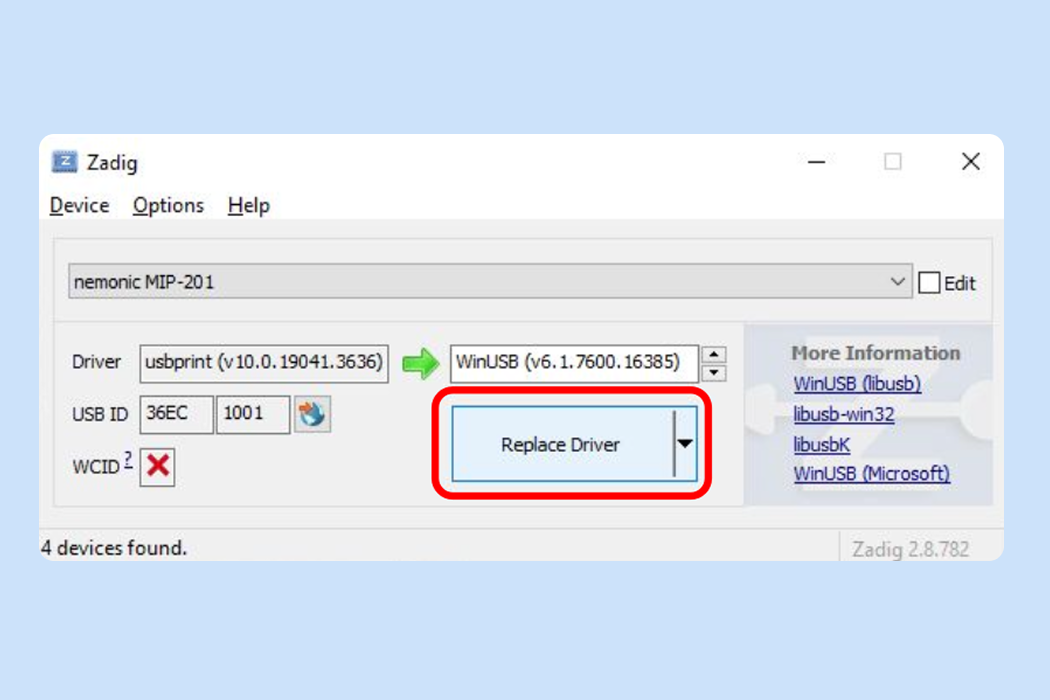Click the current driver usbprint field
1050x700 pixels.
264,363
